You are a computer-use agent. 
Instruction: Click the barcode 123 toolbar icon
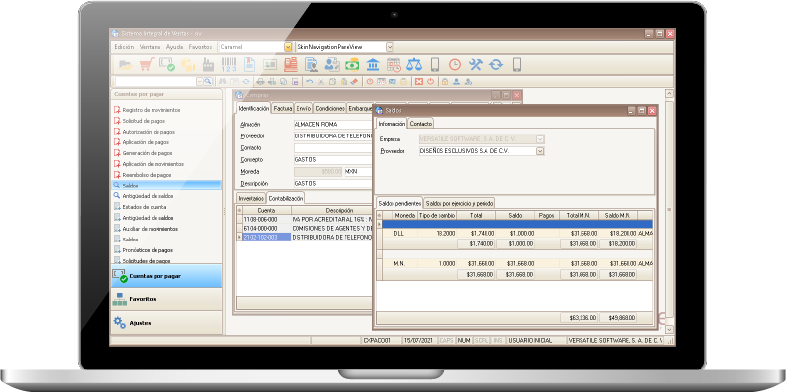point(229,65)
